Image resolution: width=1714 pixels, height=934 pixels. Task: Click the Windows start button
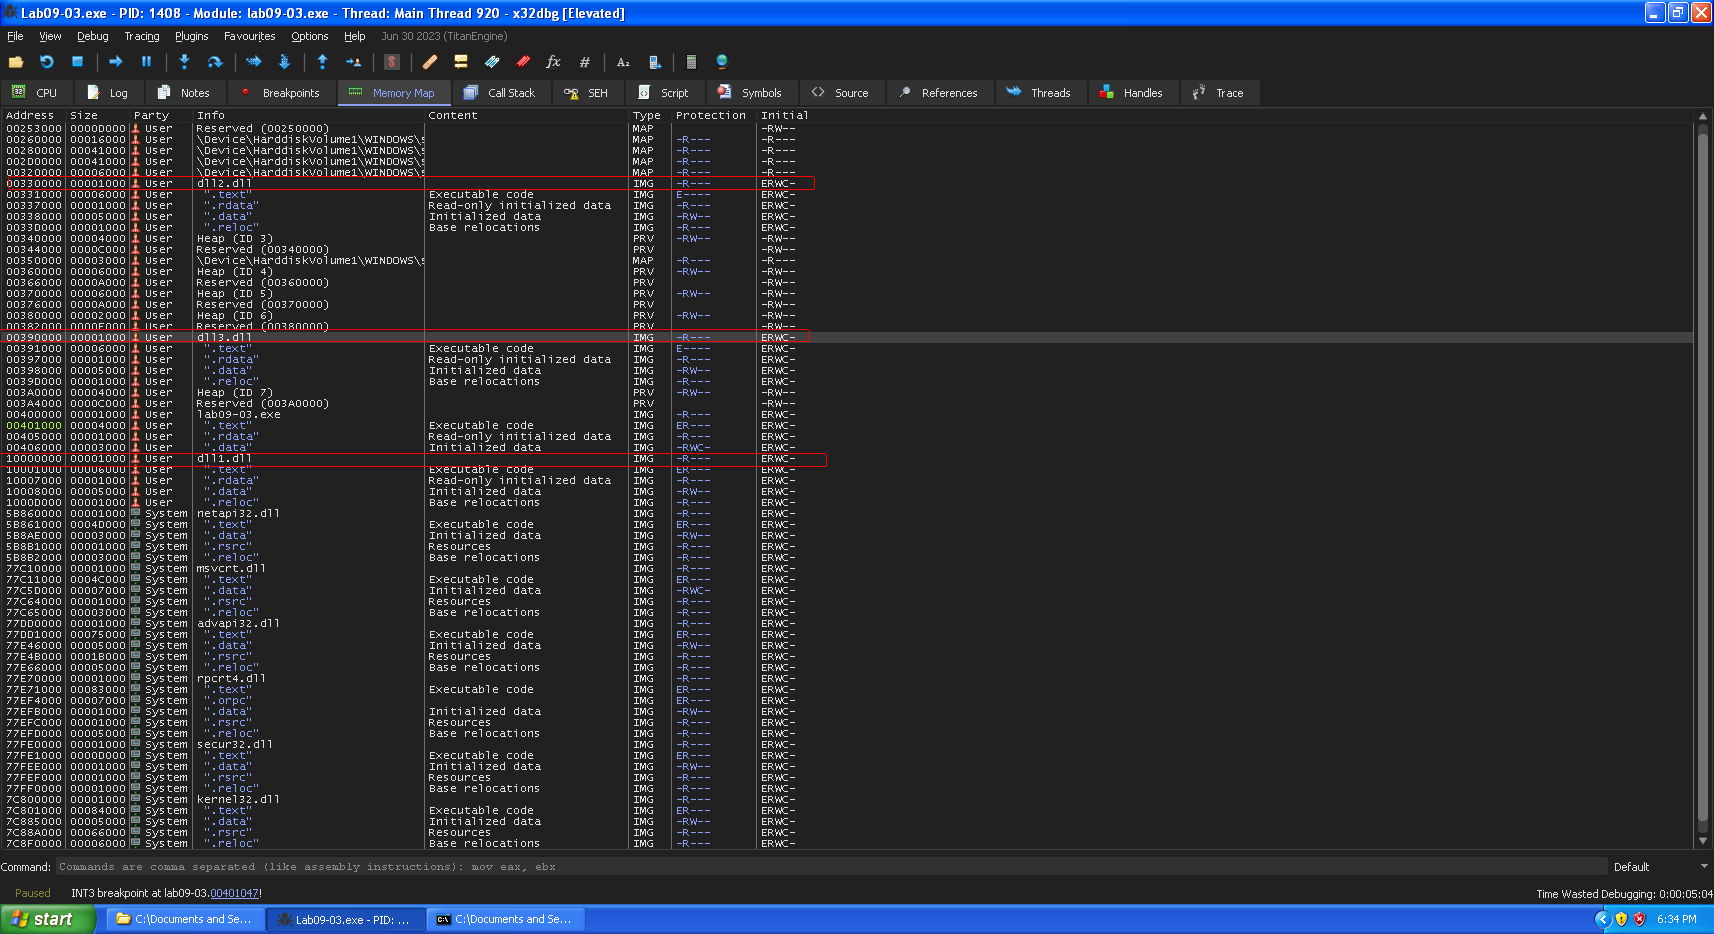coord(46,919)
